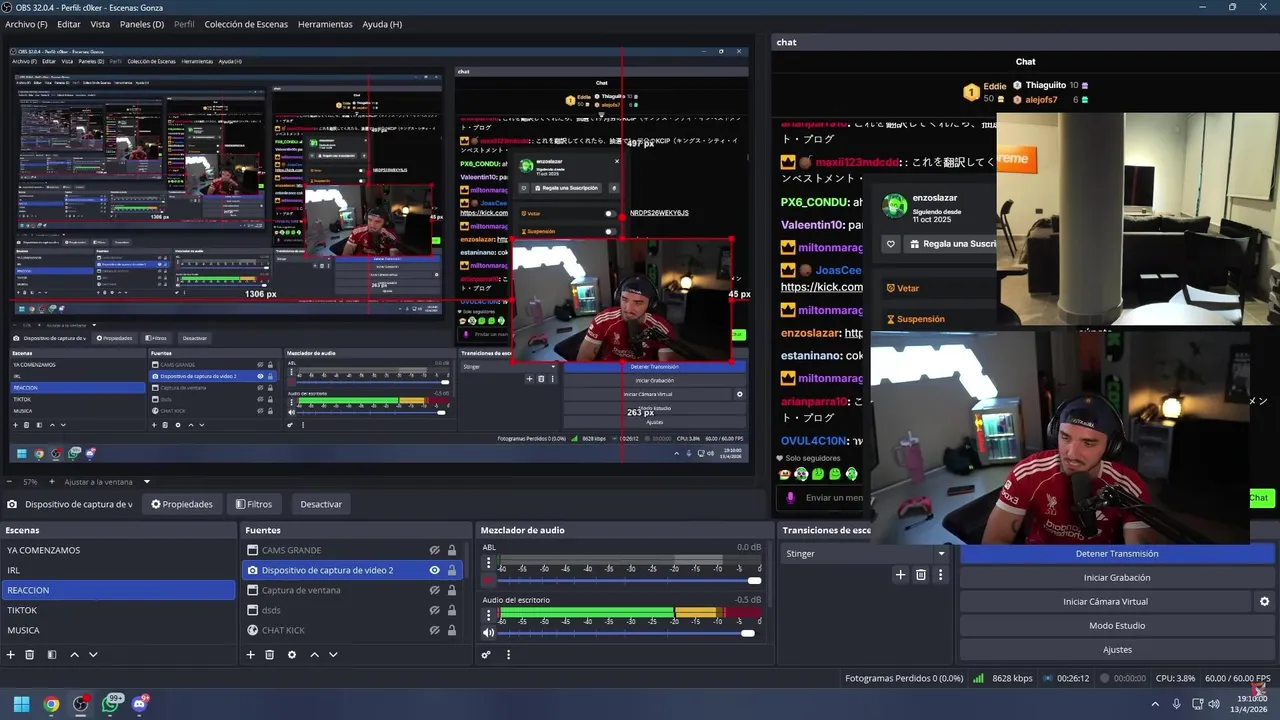Show hidden system tray icons
Screen dimensions: 1280x720
(1155, 704)
